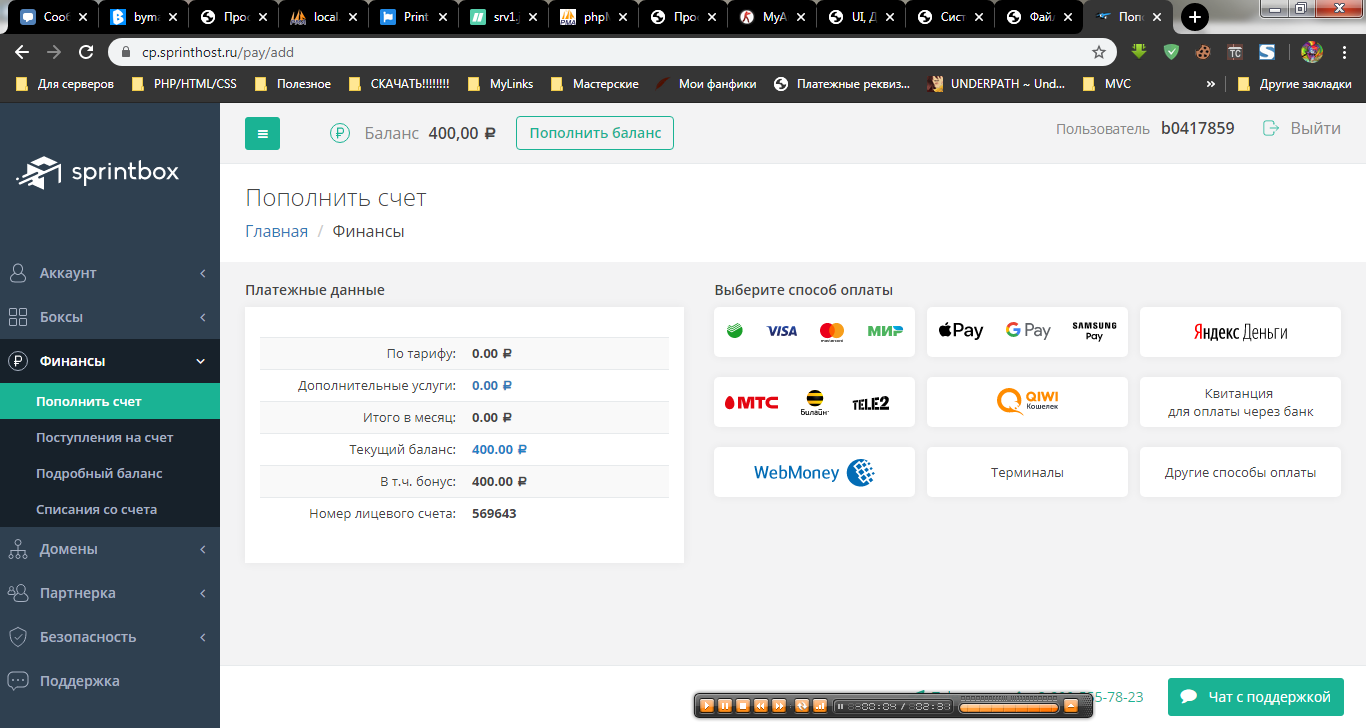Open Чат с поддержкой button
This screenshot has height=728, width=1366.
[x=1255, y=697]
